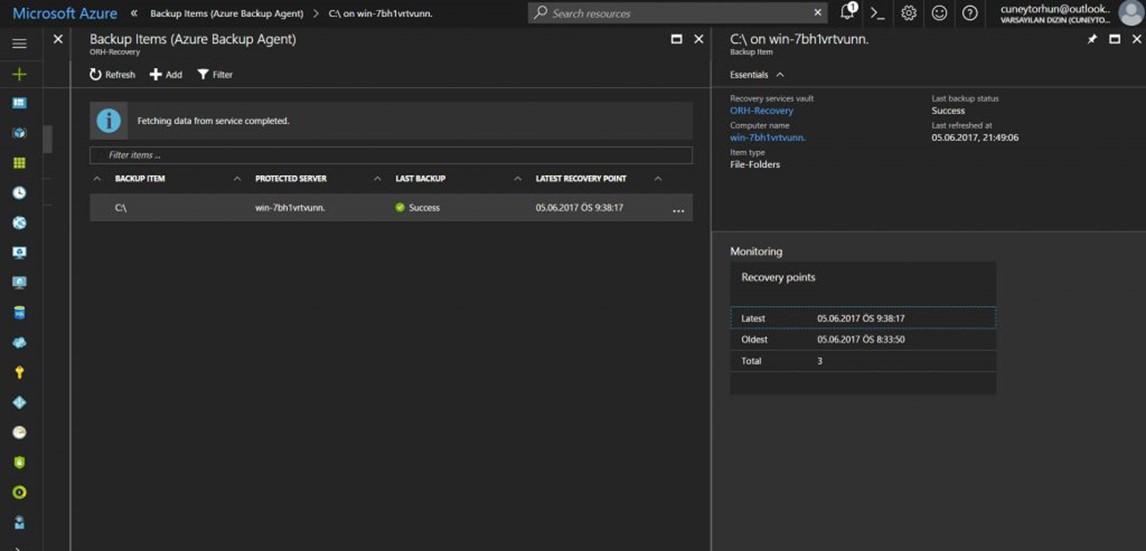The height and width of the screenshot is (551, 1146).
Task: Click the Filter items input field
Action: pos(391,155)
